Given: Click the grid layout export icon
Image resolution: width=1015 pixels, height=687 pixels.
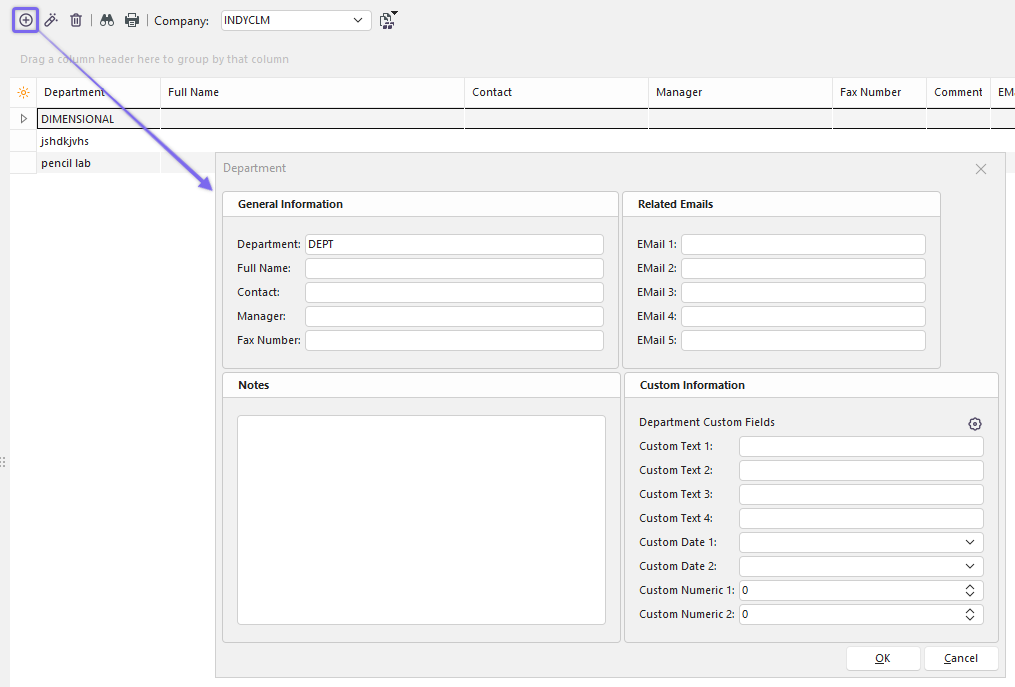Looking at the screenshot, I should pyautogui.click(x=388, y=20).
